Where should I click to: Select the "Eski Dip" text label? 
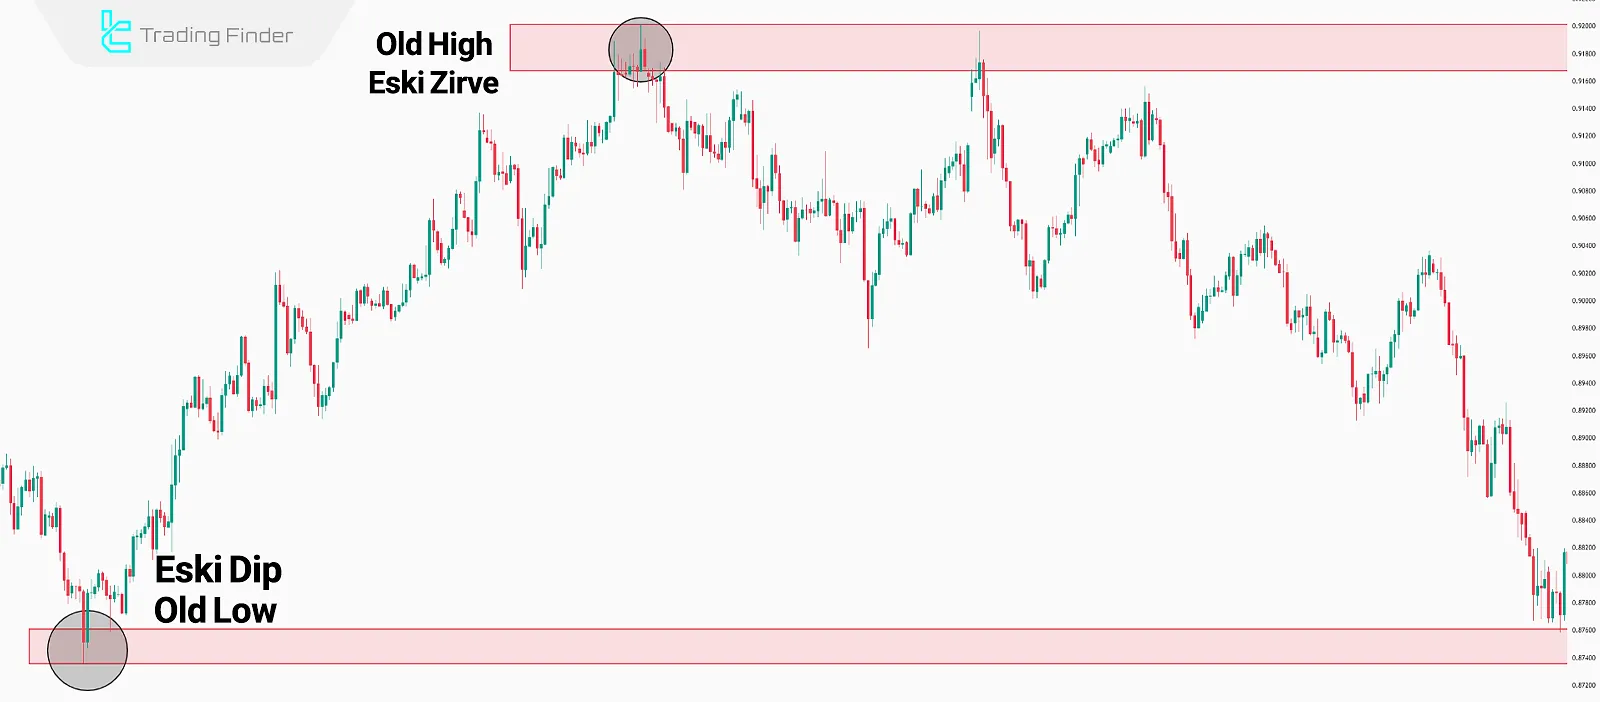pyautogui.click(x=218, y=570)
